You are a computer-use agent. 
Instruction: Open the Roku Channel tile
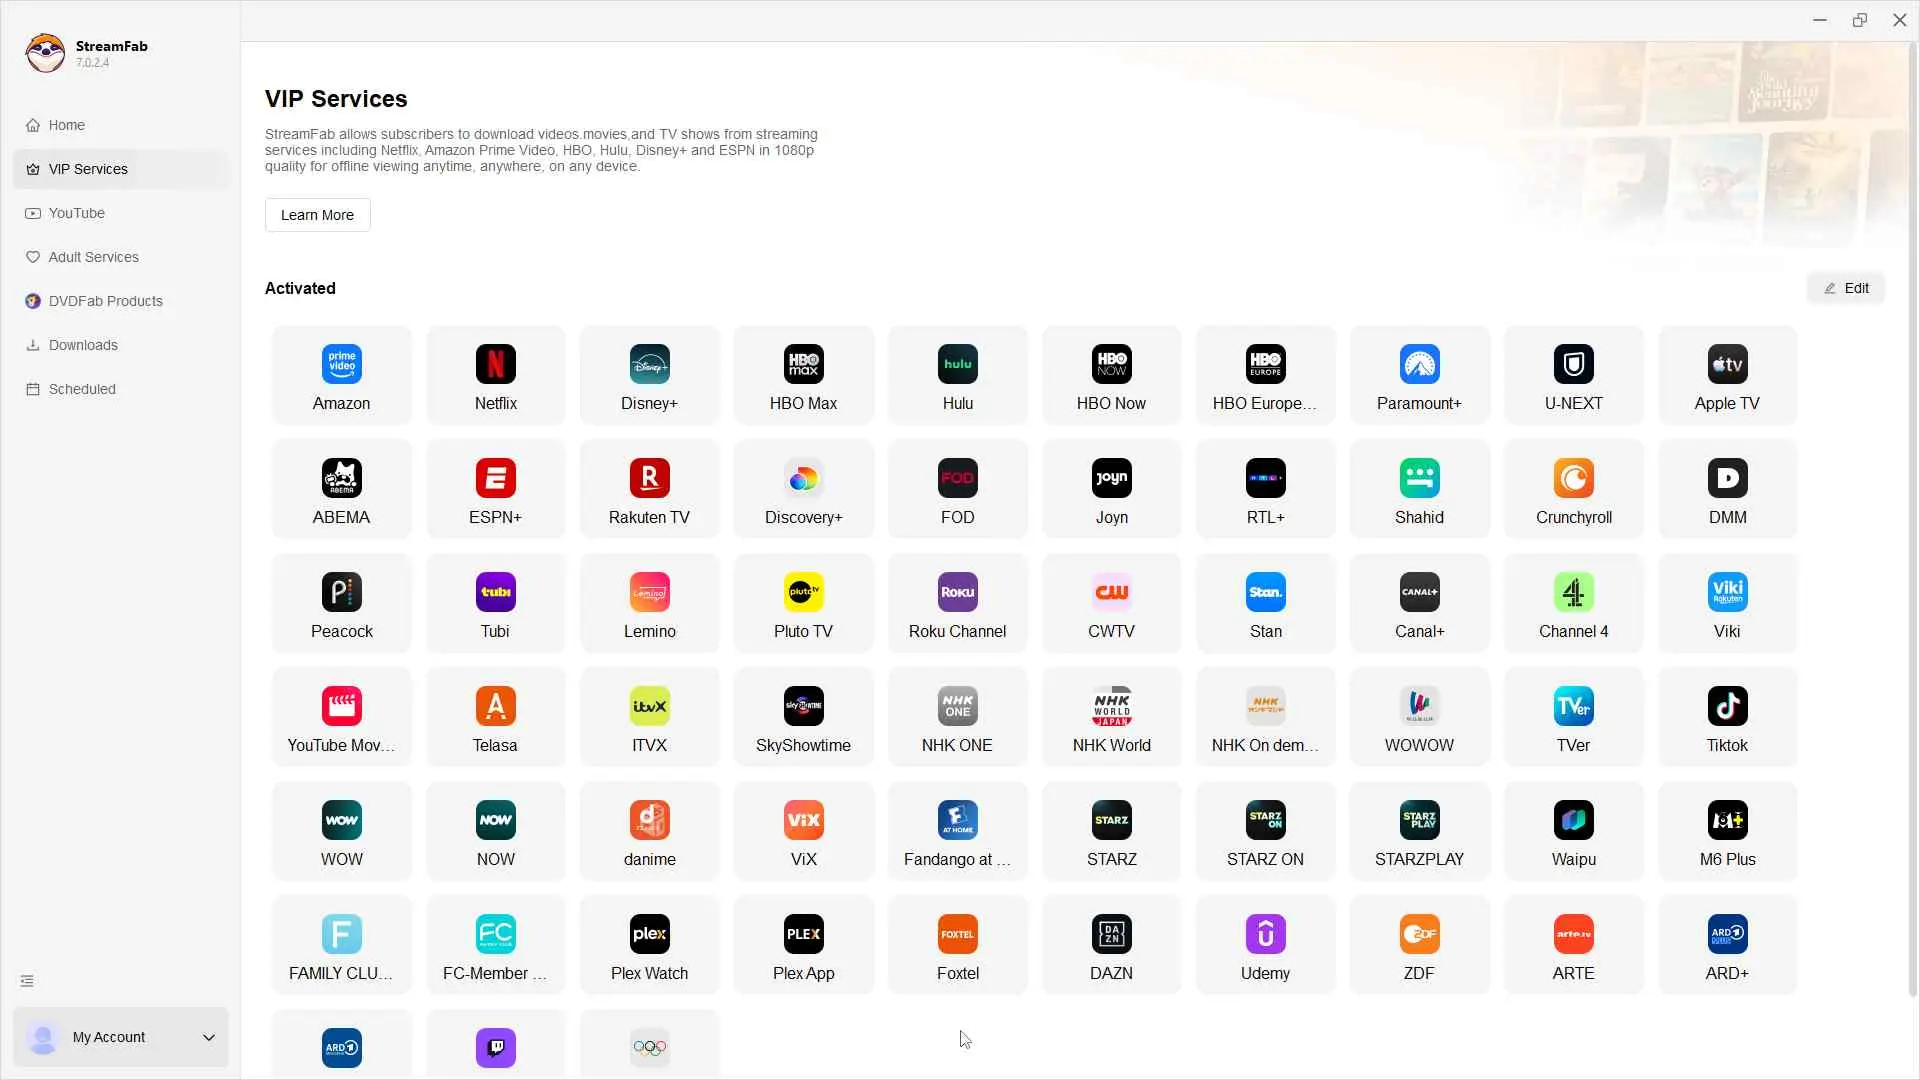click(x=957, y=604)
